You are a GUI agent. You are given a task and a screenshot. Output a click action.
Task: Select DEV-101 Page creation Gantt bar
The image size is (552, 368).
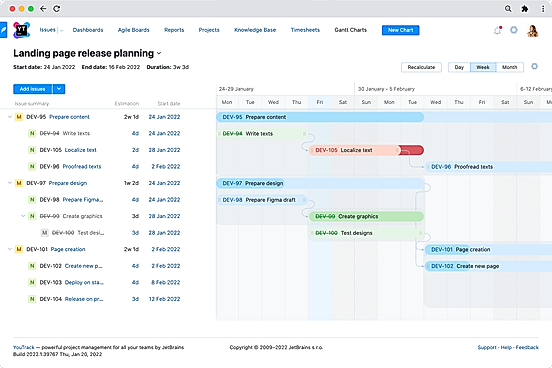click(488, 249)
